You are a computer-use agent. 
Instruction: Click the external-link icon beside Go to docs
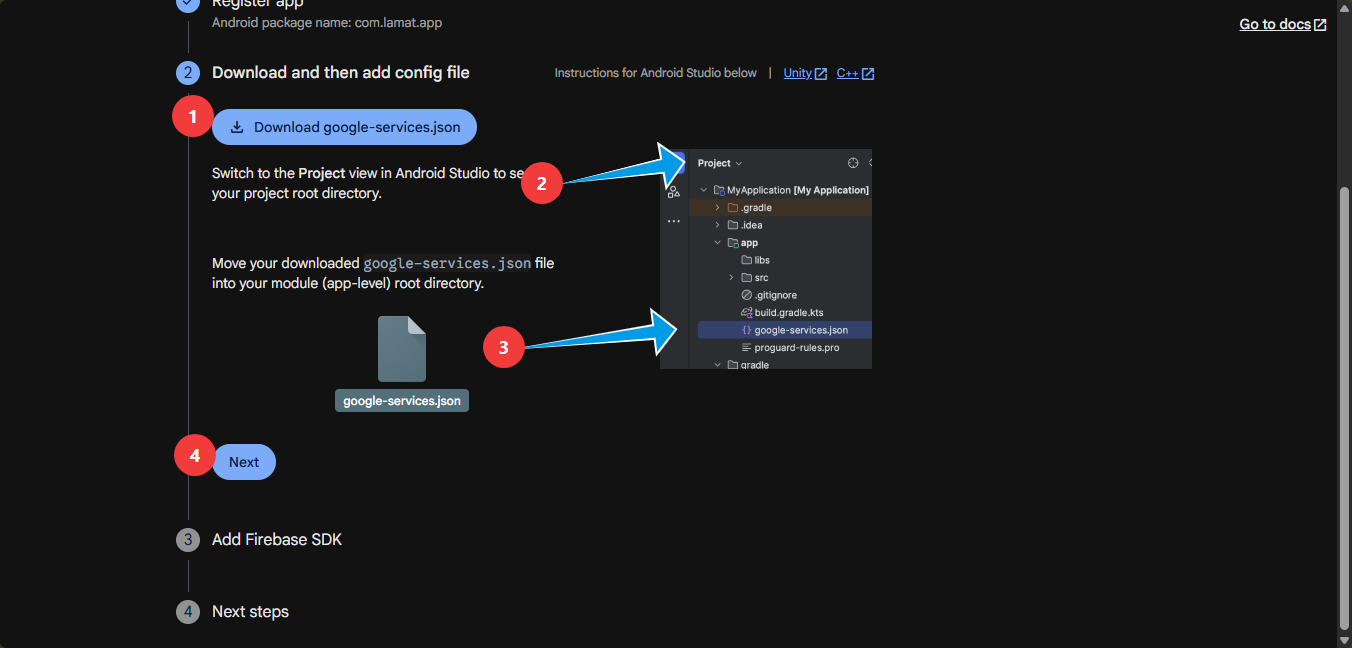pyautogui.click(x=1320, y=25)
